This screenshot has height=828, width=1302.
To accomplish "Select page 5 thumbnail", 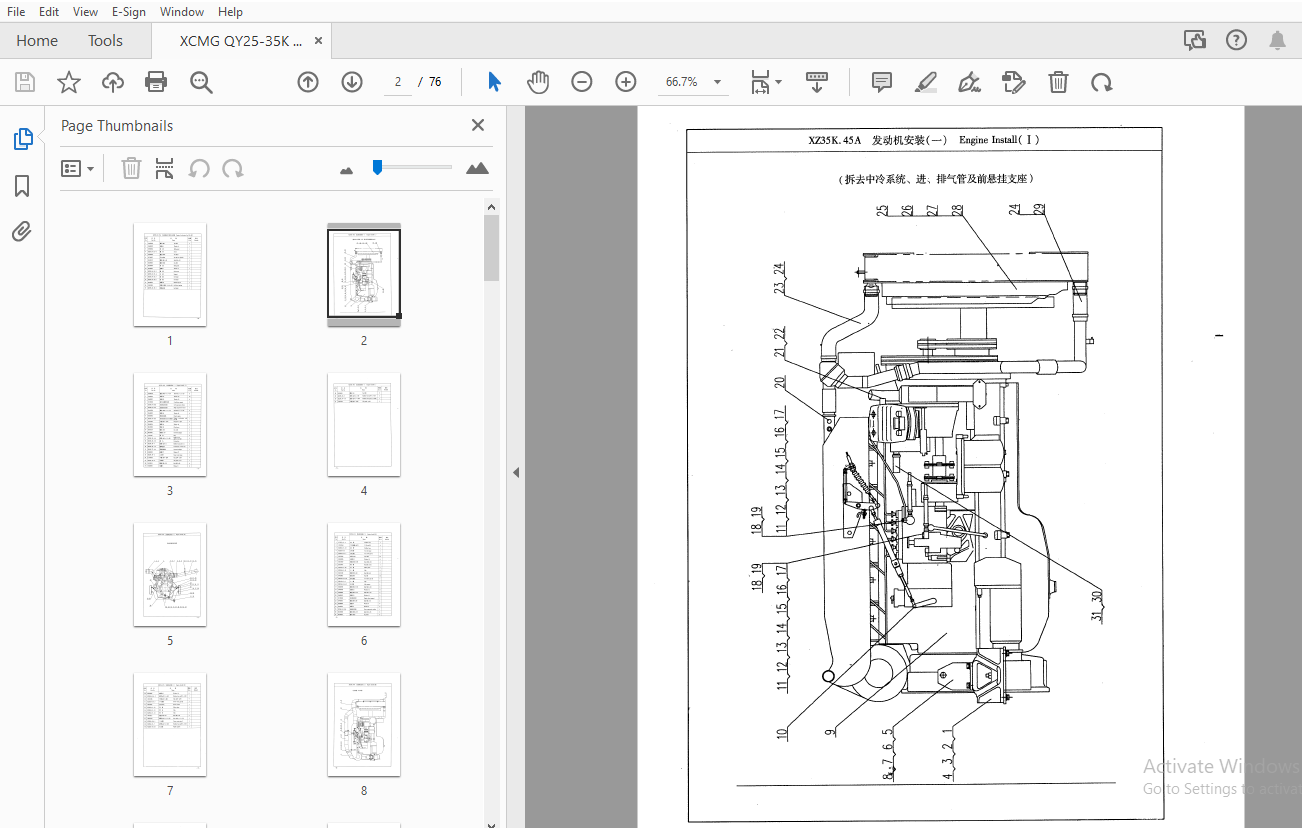I will [x=170, y=575].
